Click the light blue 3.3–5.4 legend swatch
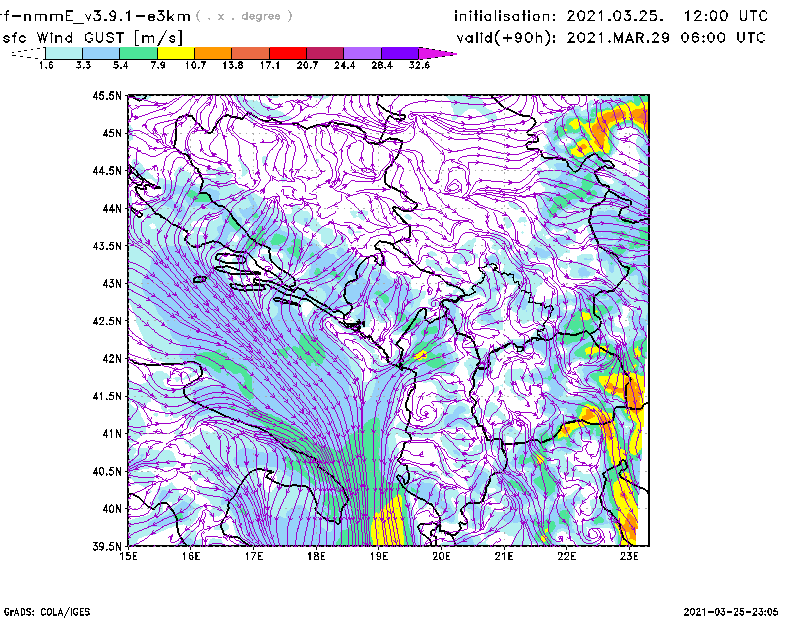The width and height of the screenshot is (800, 618). [x=101, y=53]
